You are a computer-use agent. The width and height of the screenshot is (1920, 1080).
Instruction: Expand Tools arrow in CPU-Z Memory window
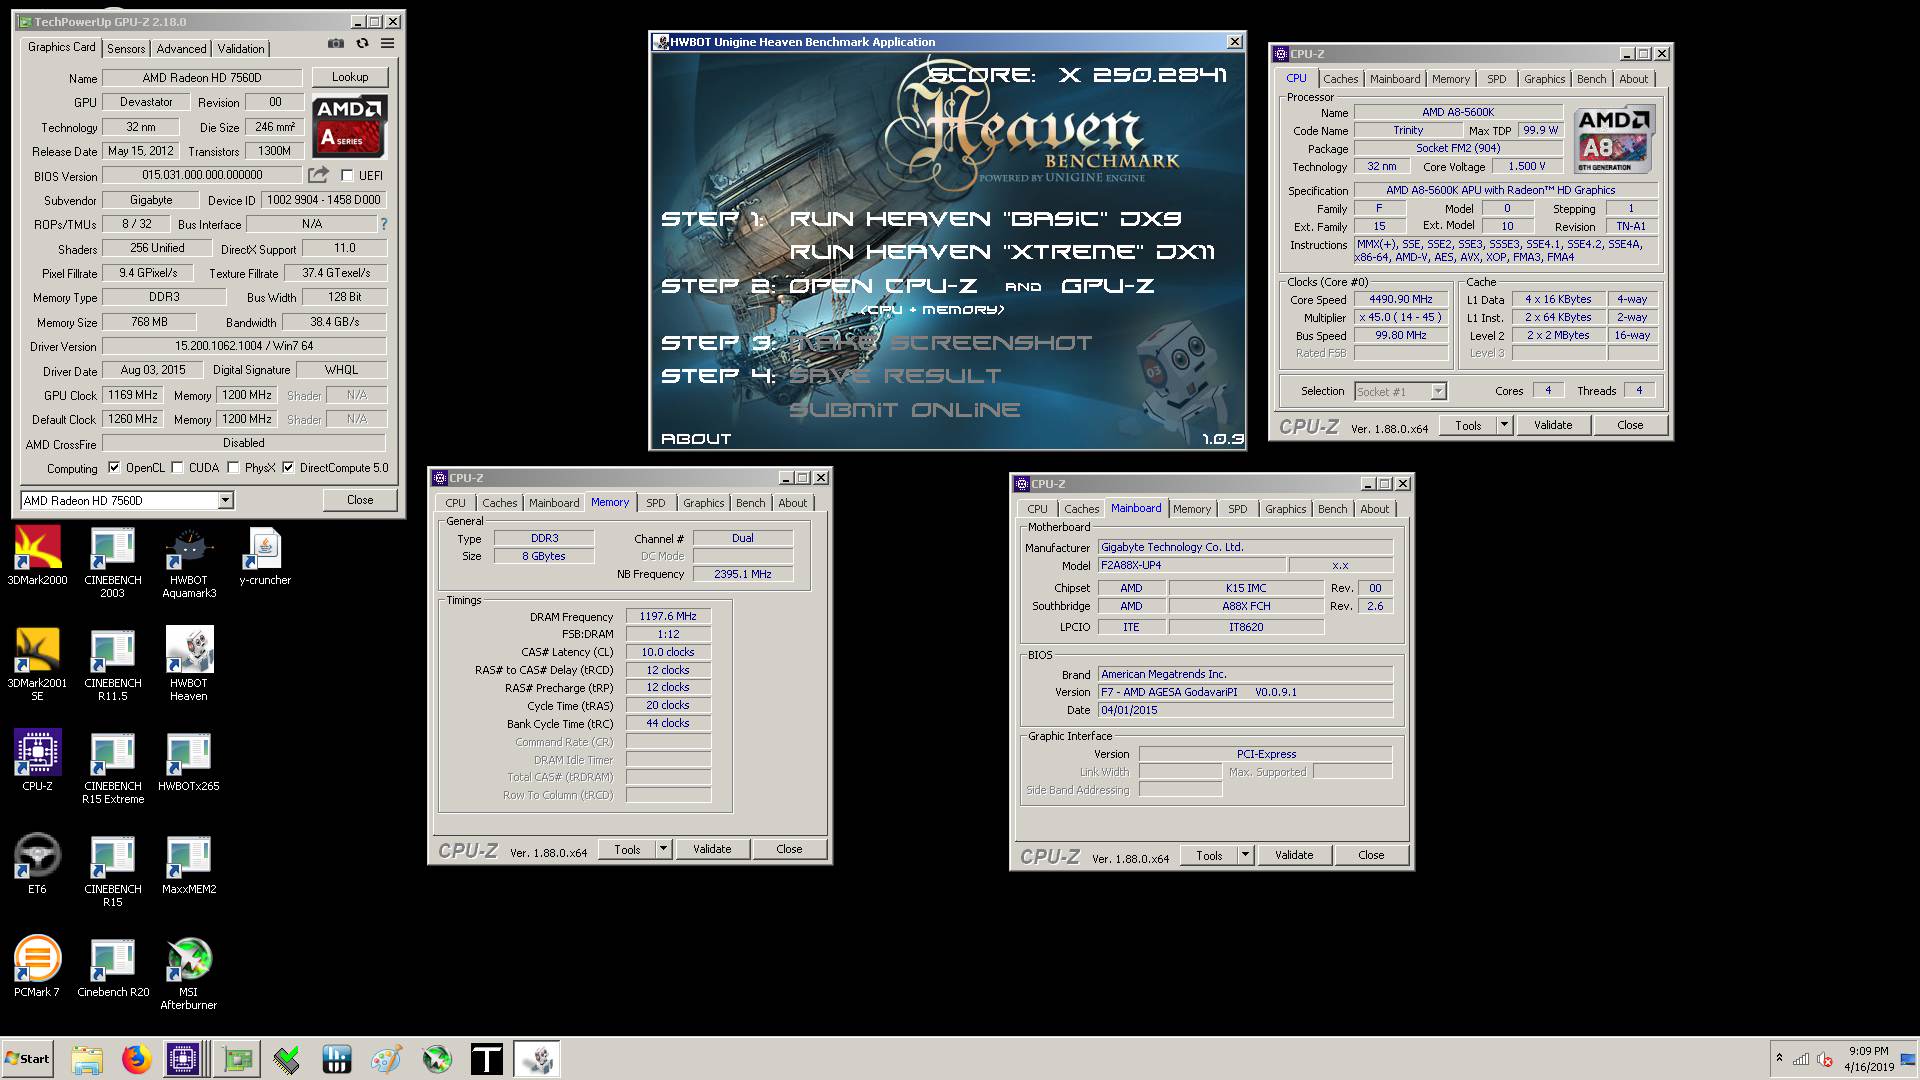[x=663, y=849]
